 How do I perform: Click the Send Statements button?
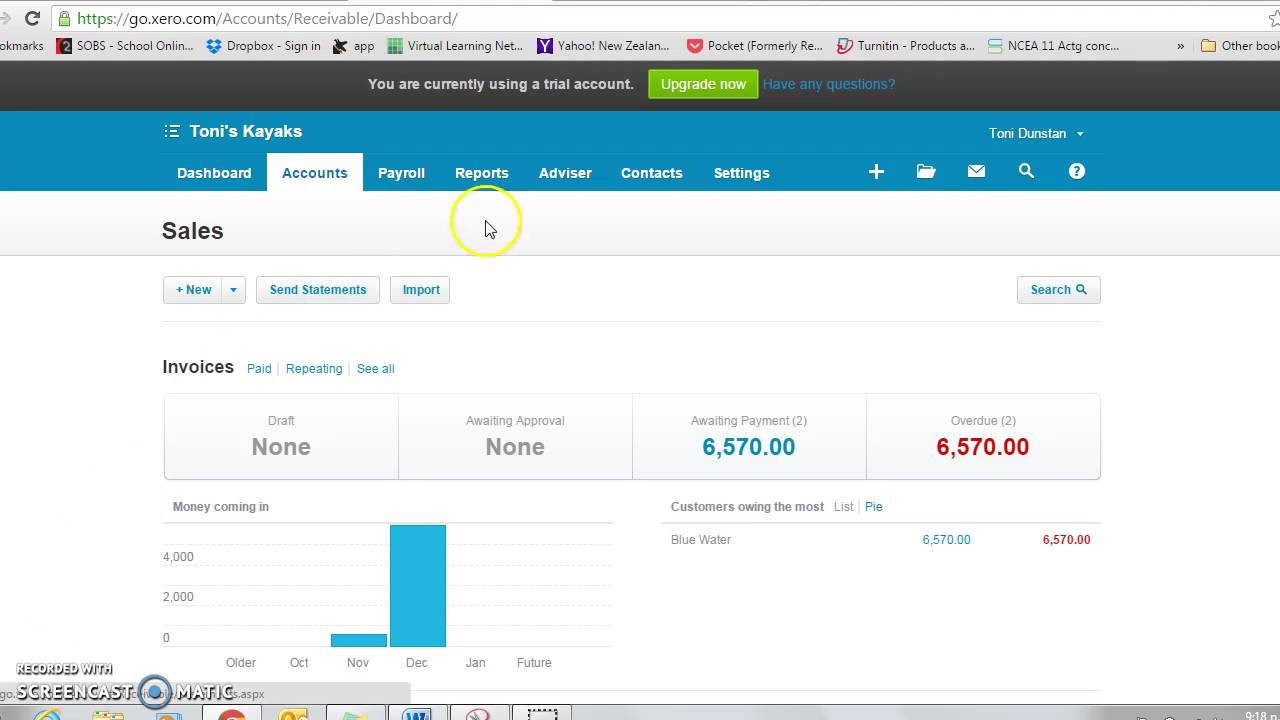(x=318, y=290)
